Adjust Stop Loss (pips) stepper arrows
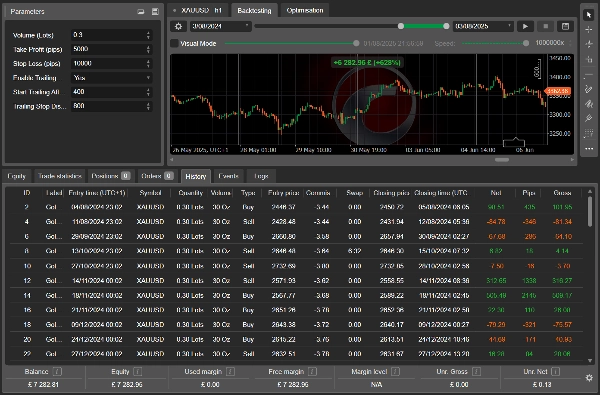The width and height of the screenshot is (600, 395). pyautogui.click(x=148, y=64)
